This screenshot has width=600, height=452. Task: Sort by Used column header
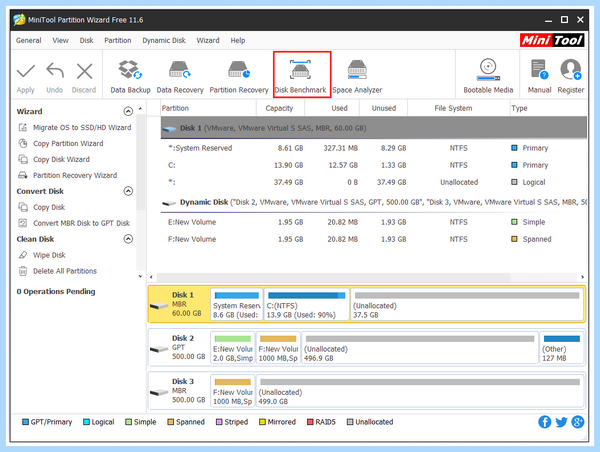332,108
